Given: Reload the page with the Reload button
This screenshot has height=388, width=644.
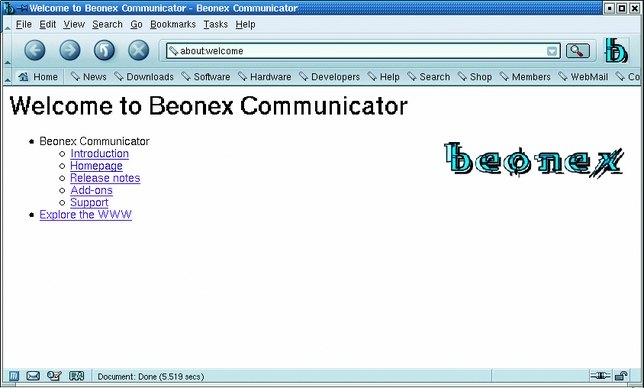Looking at the screenshot, I should tap(104, 51).
